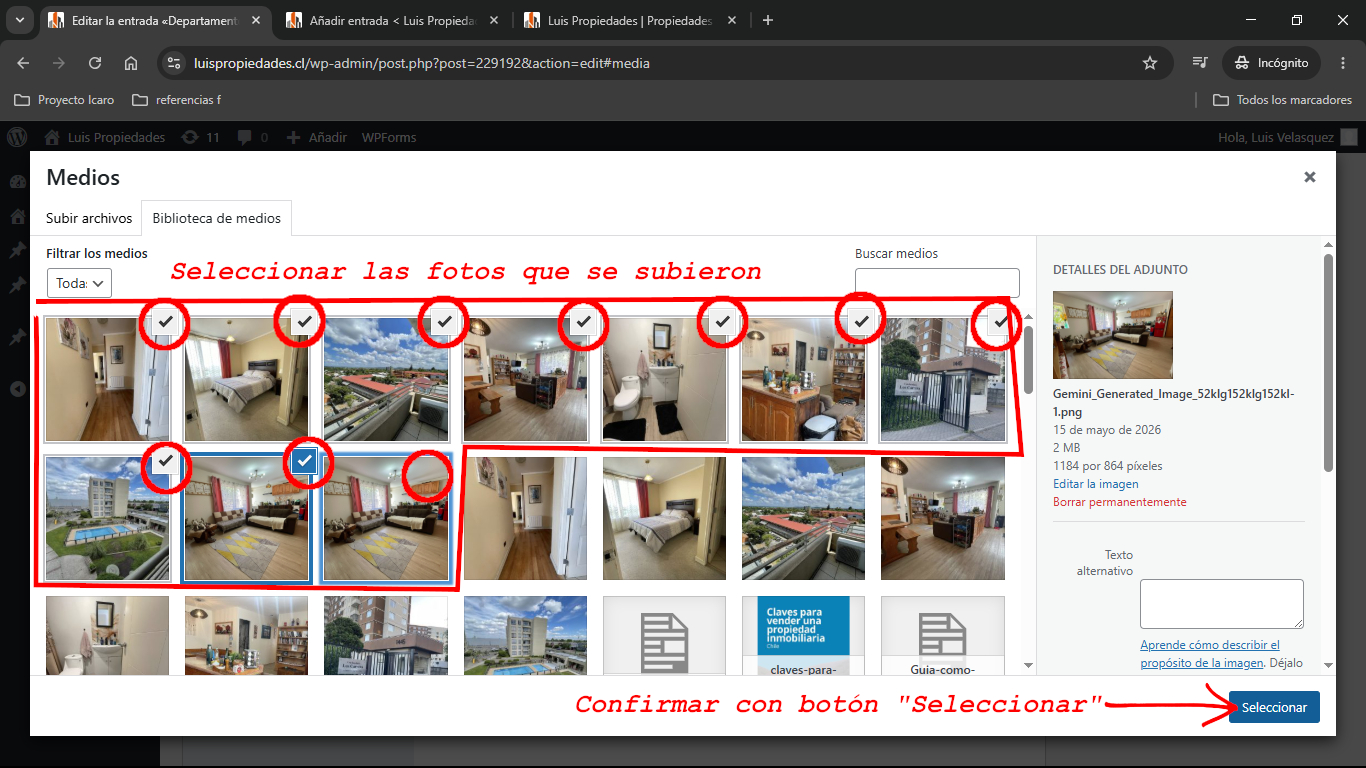Screen dimensions: 1366x768
Task: Switch to the Subir archivos tab
Action: tap(89, 218)
